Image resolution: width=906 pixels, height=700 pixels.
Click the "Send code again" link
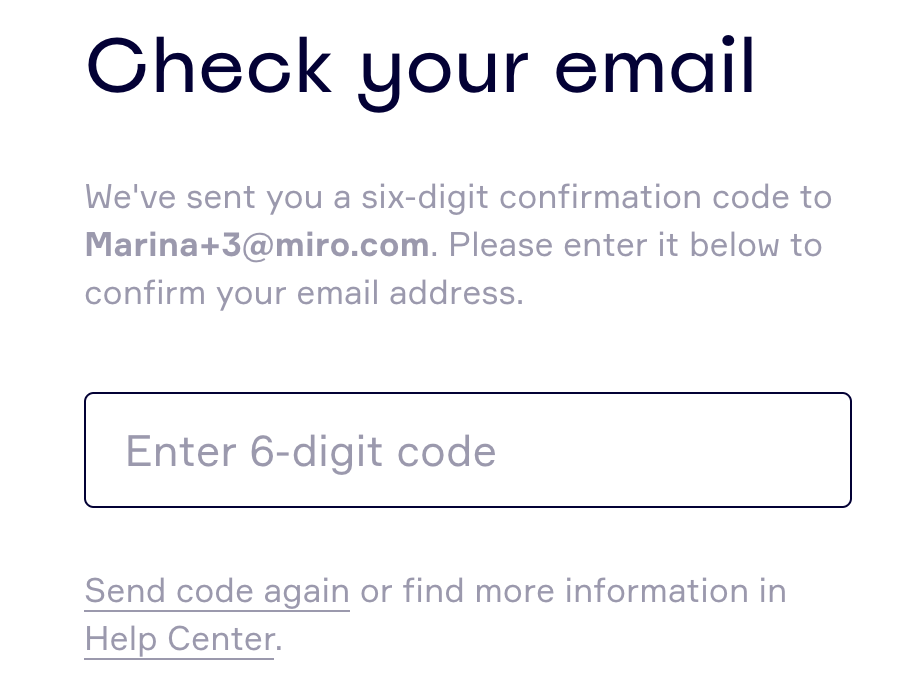tap(217, 591)
